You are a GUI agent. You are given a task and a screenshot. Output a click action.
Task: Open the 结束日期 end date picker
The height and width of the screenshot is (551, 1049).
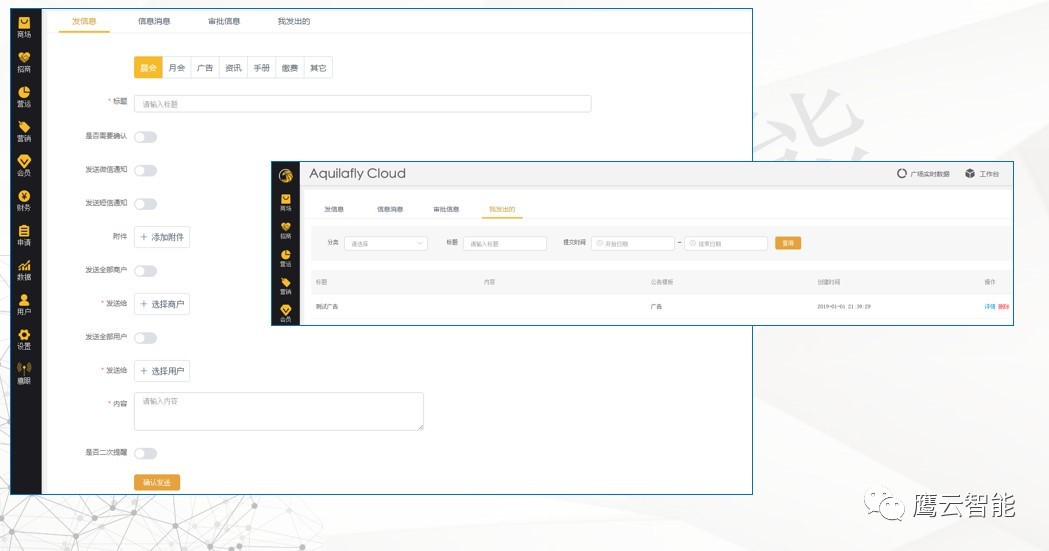[x=726, y=243]
